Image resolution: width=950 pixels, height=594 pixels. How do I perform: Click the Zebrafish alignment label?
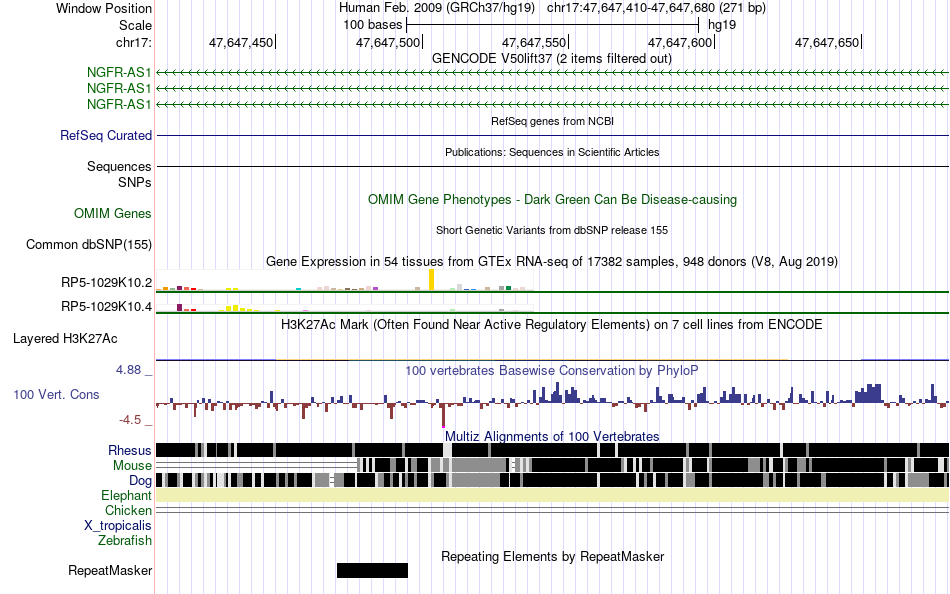125,540
